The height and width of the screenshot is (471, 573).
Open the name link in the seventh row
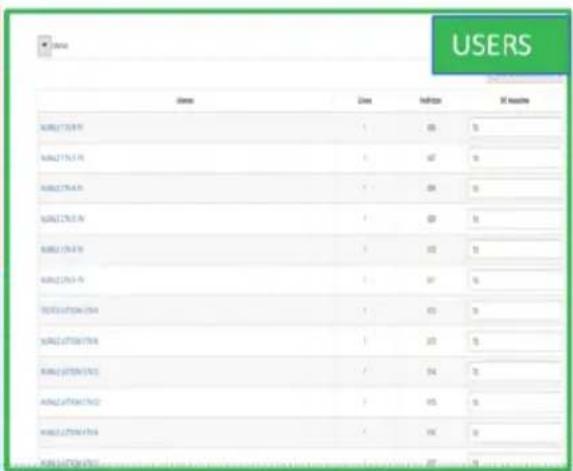coord(69,311)
